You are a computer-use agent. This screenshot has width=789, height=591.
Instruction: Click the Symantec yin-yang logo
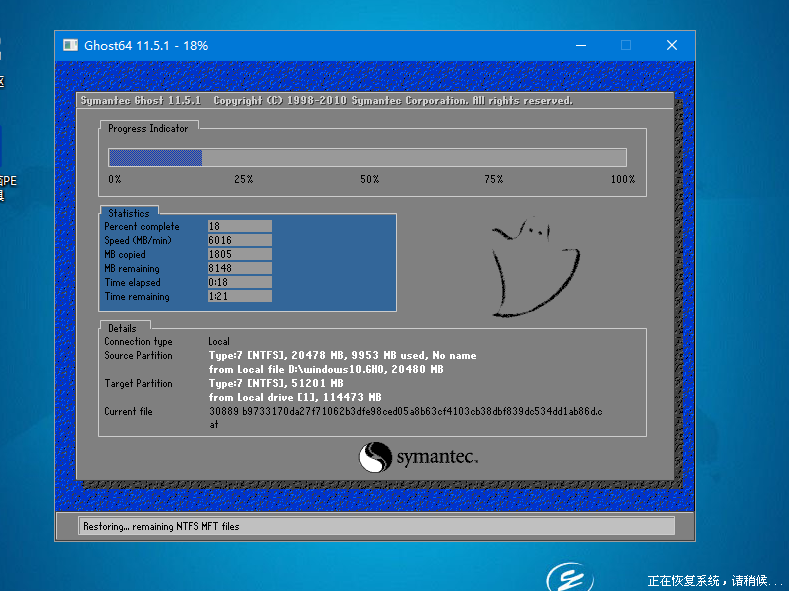pos(375,457)
